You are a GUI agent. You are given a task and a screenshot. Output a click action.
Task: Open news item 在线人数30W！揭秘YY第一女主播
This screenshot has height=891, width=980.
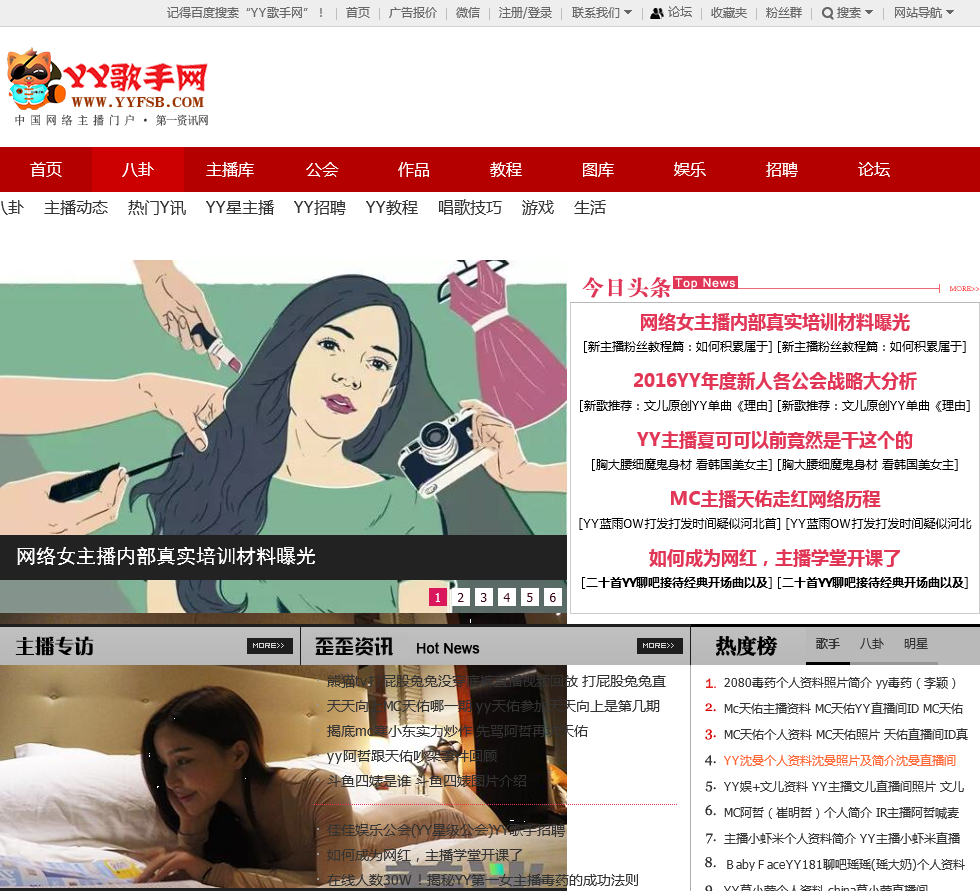click(482, 880)
